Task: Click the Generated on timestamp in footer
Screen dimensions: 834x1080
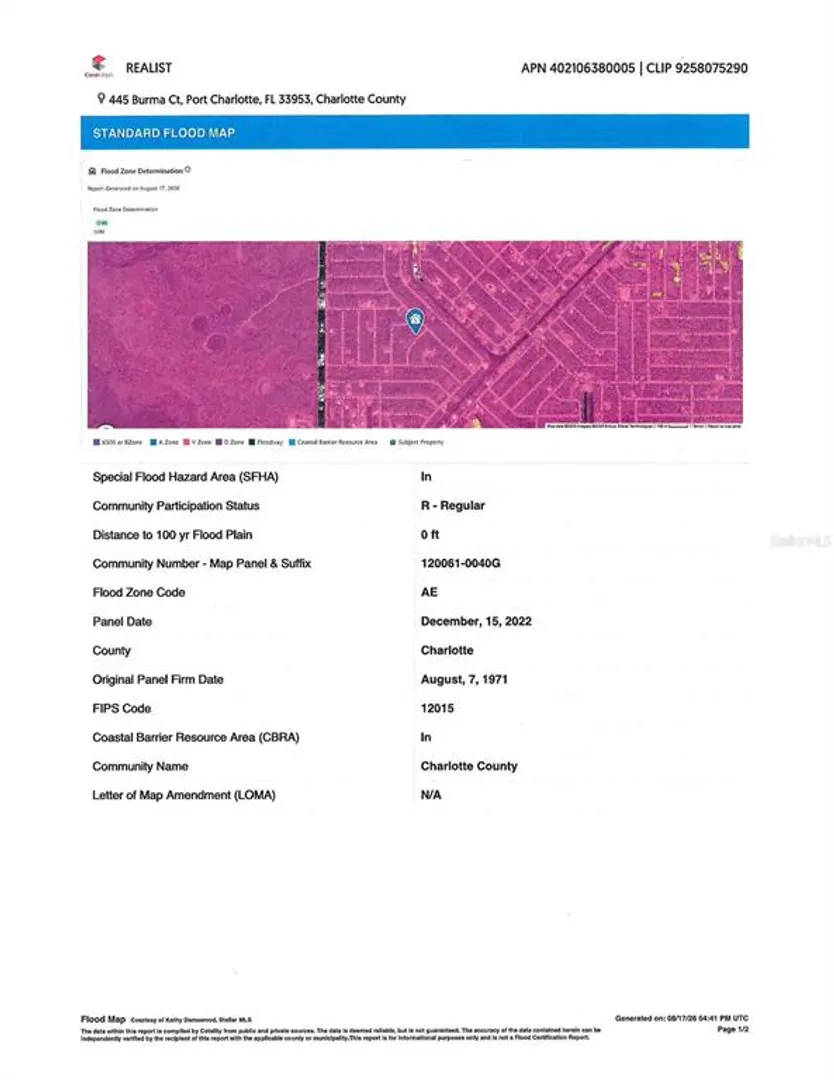Action: [682, 1018]
